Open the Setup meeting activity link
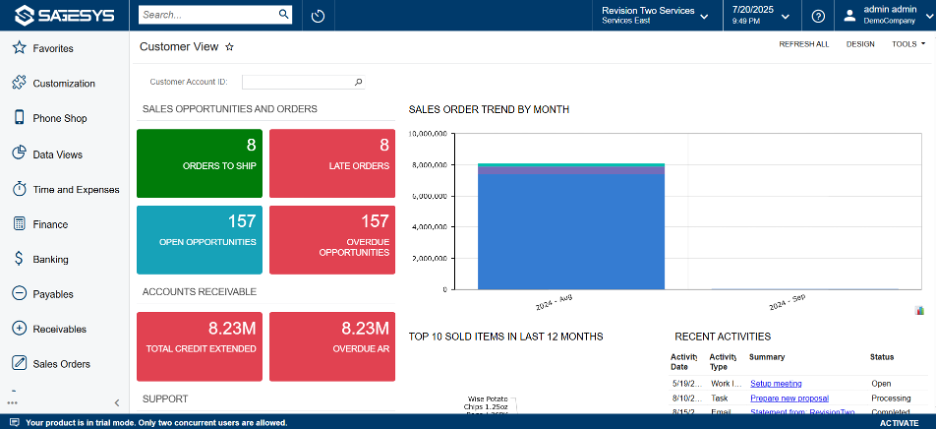 tap(776, 383)
